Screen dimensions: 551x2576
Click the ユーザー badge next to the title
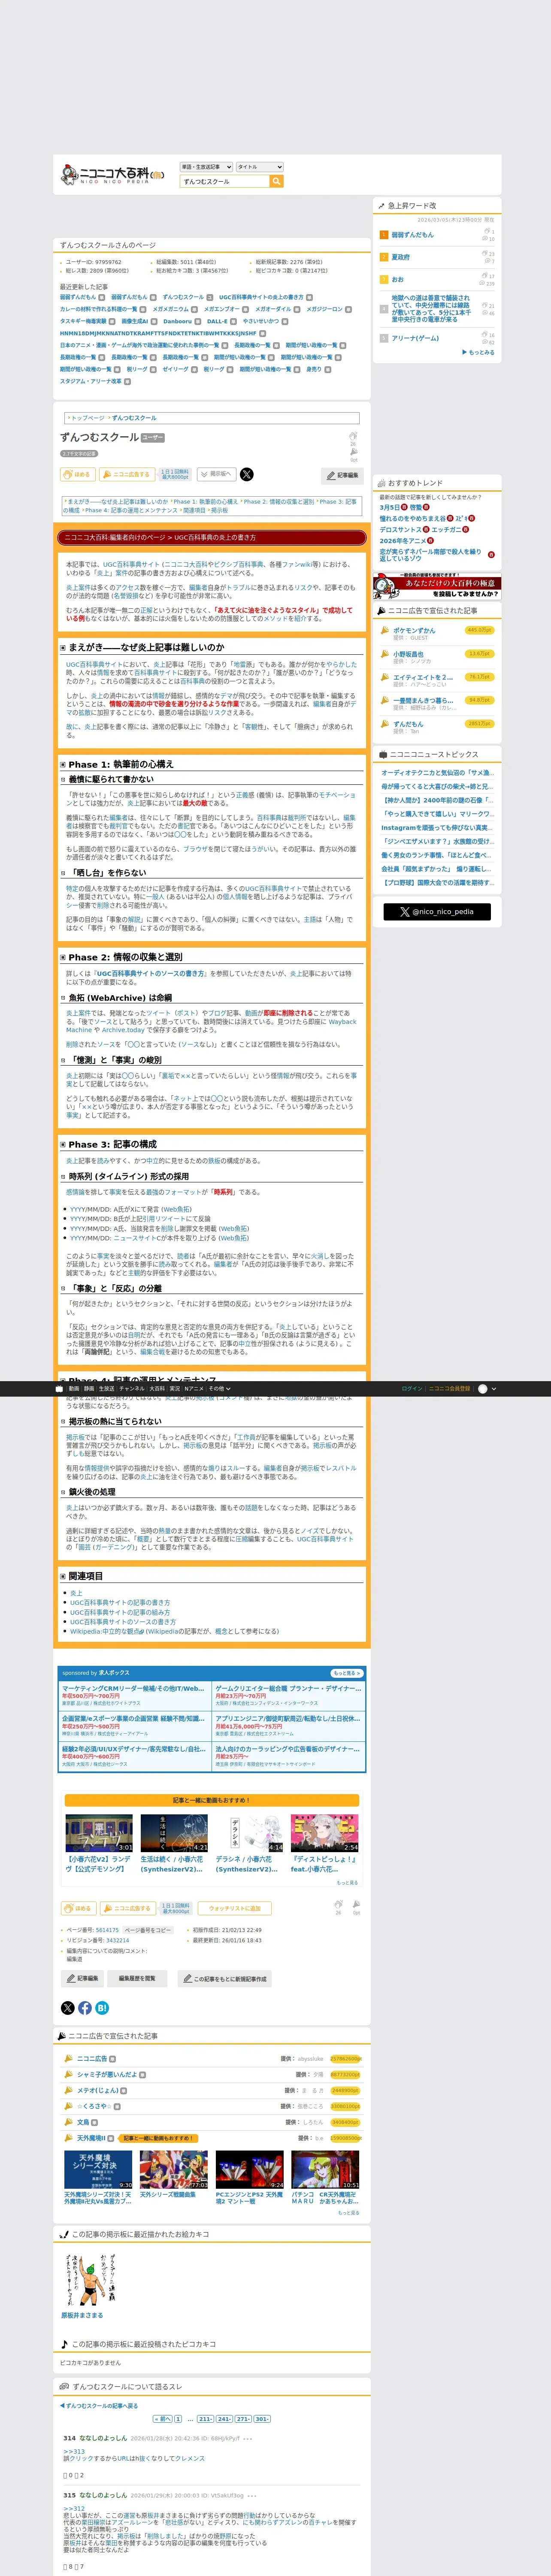click(x=153, y=438)
